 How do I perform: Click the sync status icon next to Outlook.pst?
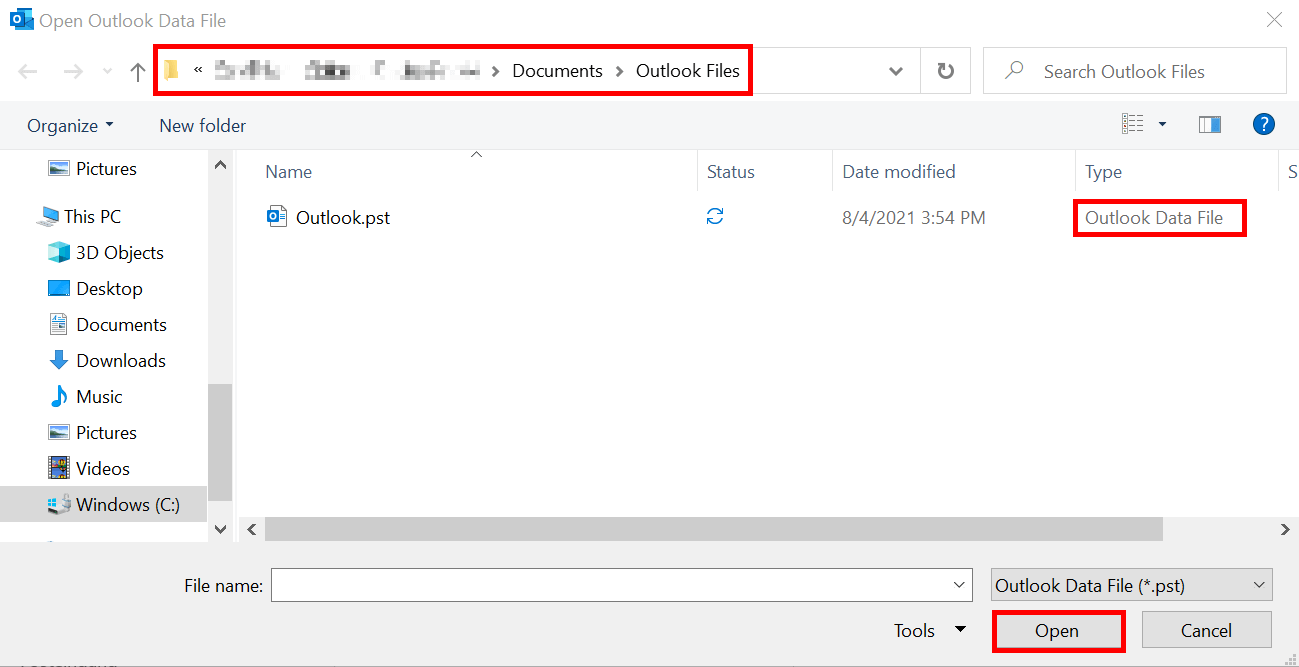[x=714, y=216]
